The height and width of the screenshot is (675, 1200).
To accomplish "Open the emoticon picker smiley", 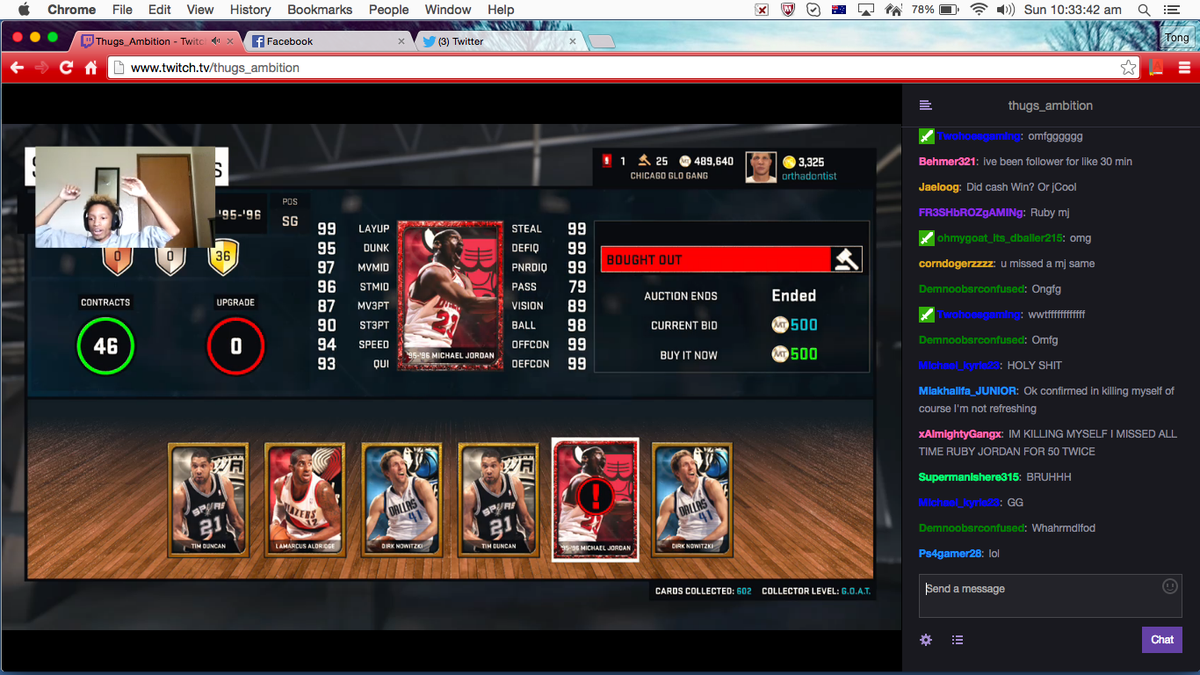I will pyautogui.click(x=1170, y=586).
